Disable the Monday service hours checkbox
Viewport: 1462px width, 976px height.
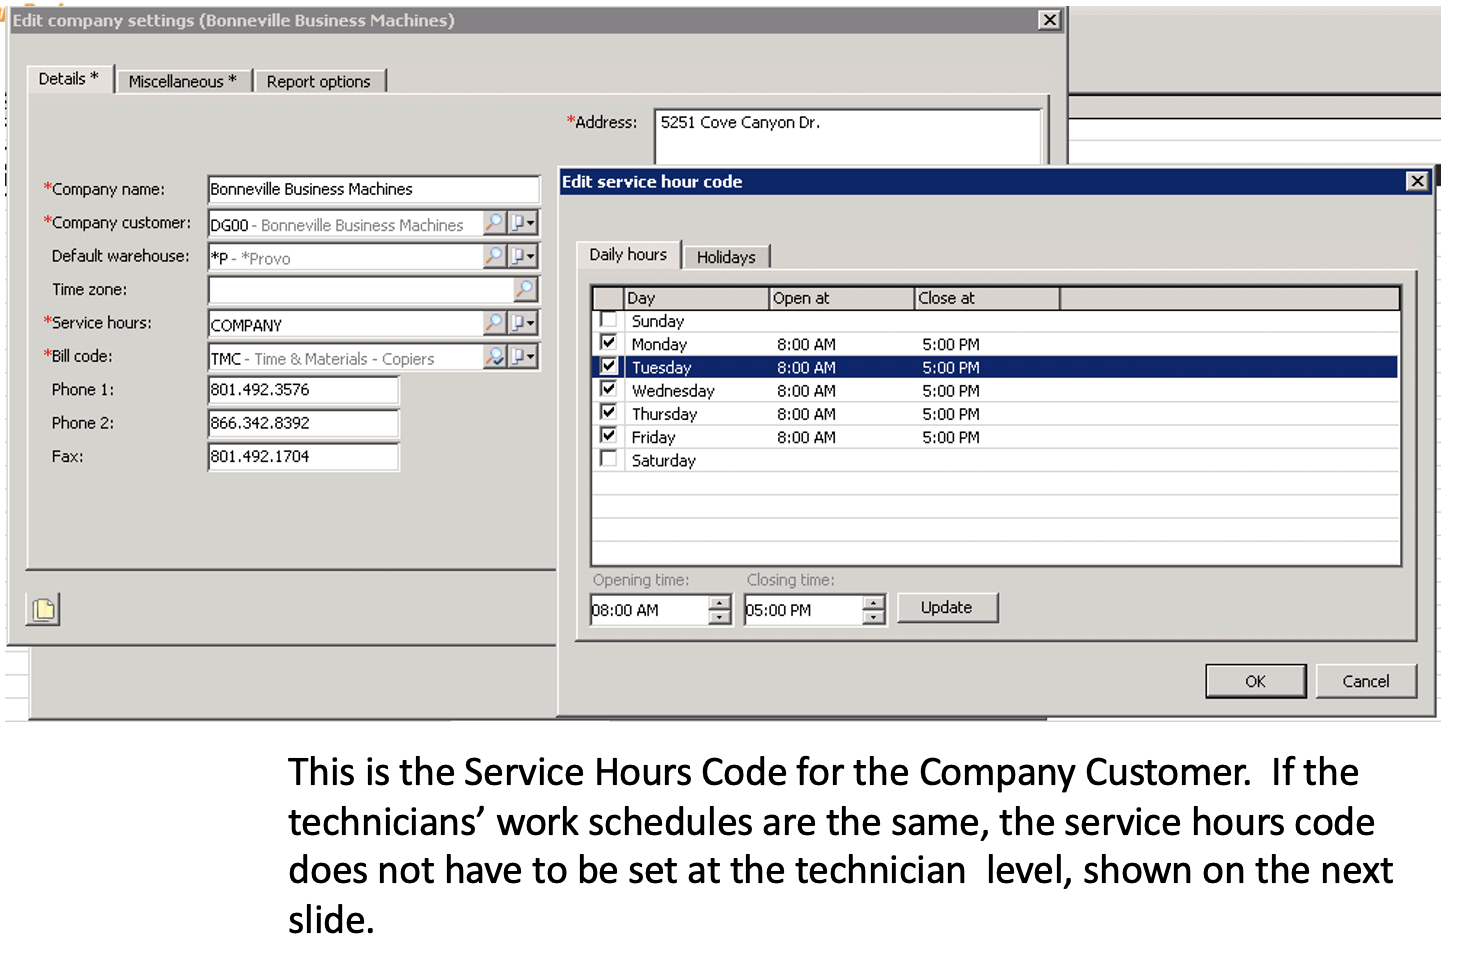pyautogui.click(x=608, y=341)
